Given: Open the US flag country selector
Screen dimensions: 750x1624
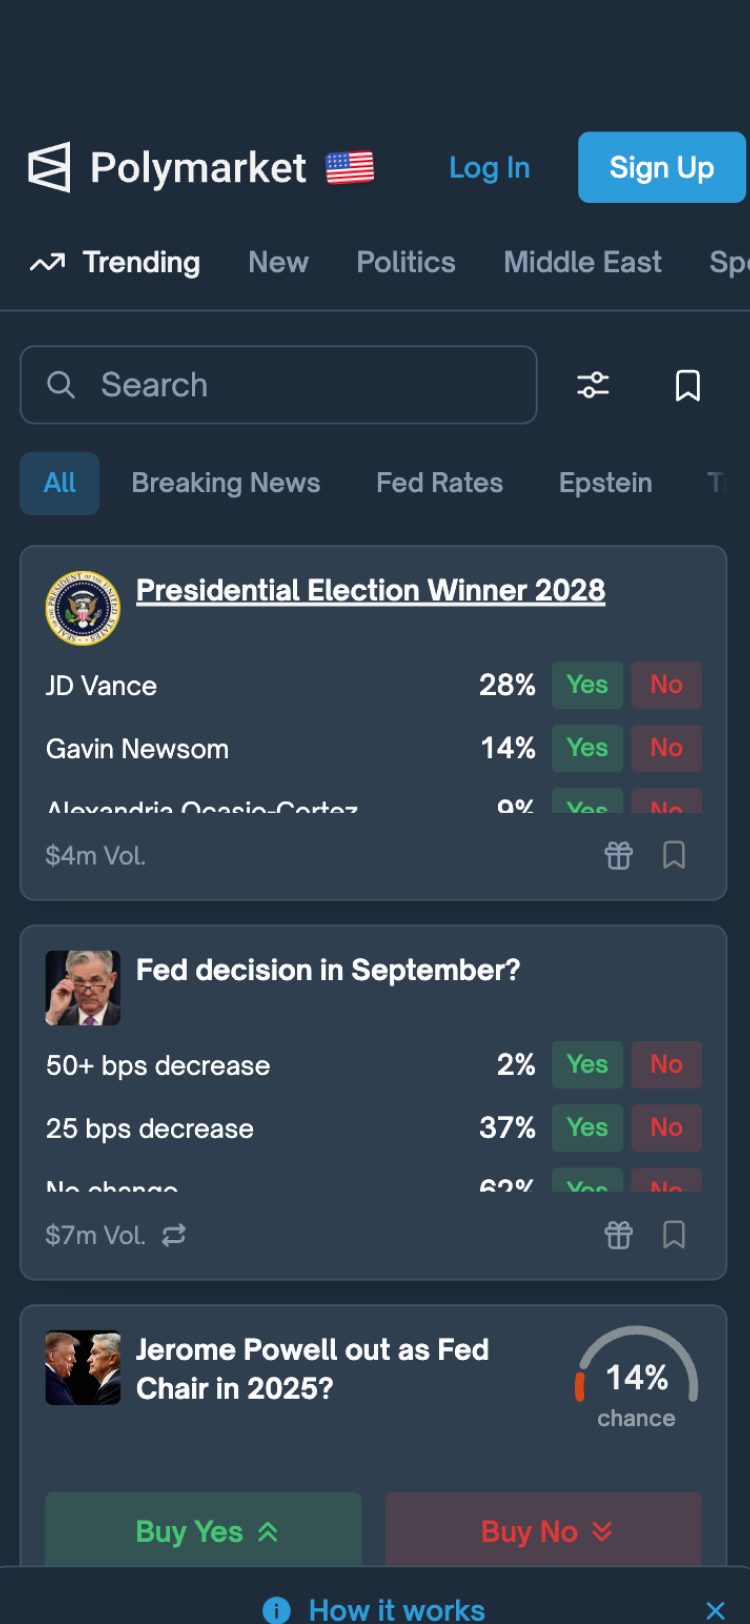Looking at the screenshot, I should point(350,167).
